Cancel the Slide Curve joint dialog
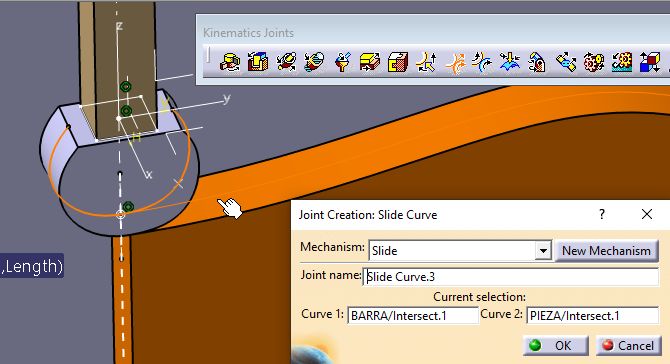This screenshot has width=670, height=364. tap(629, 345)
